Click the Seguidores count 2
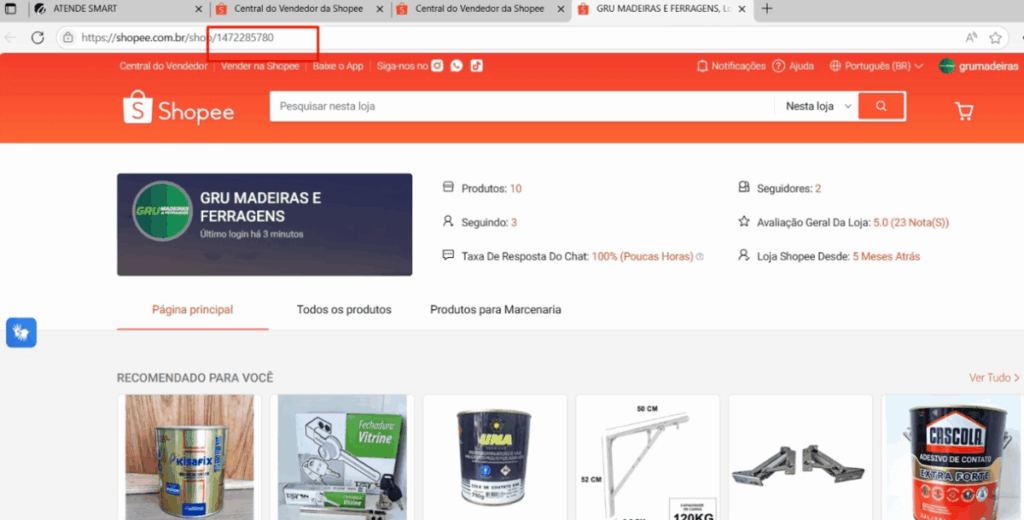The width and height of the screenshot is (1024, 520). [818, 189]
